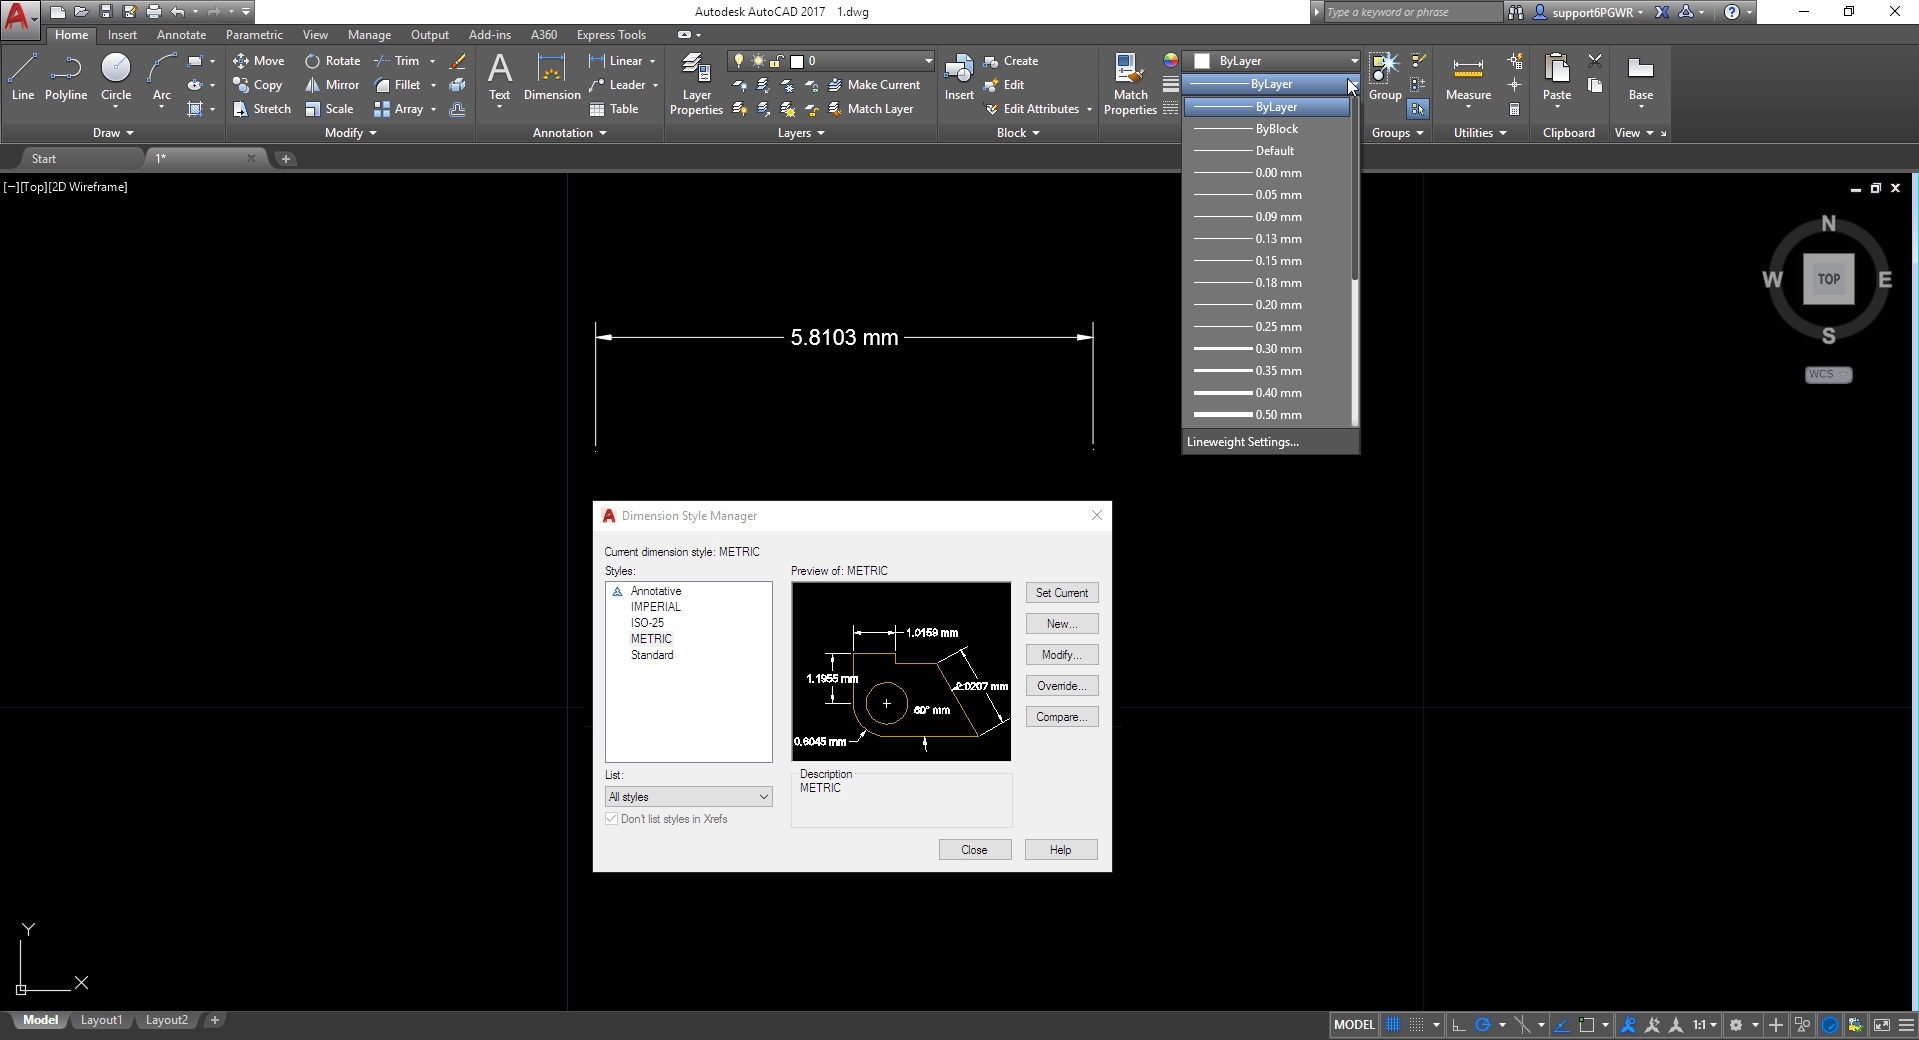The height and width of the screenshot is (1040, 1919).
Task: Open the Text annotation tool
Action: click(x=499, y=78)
